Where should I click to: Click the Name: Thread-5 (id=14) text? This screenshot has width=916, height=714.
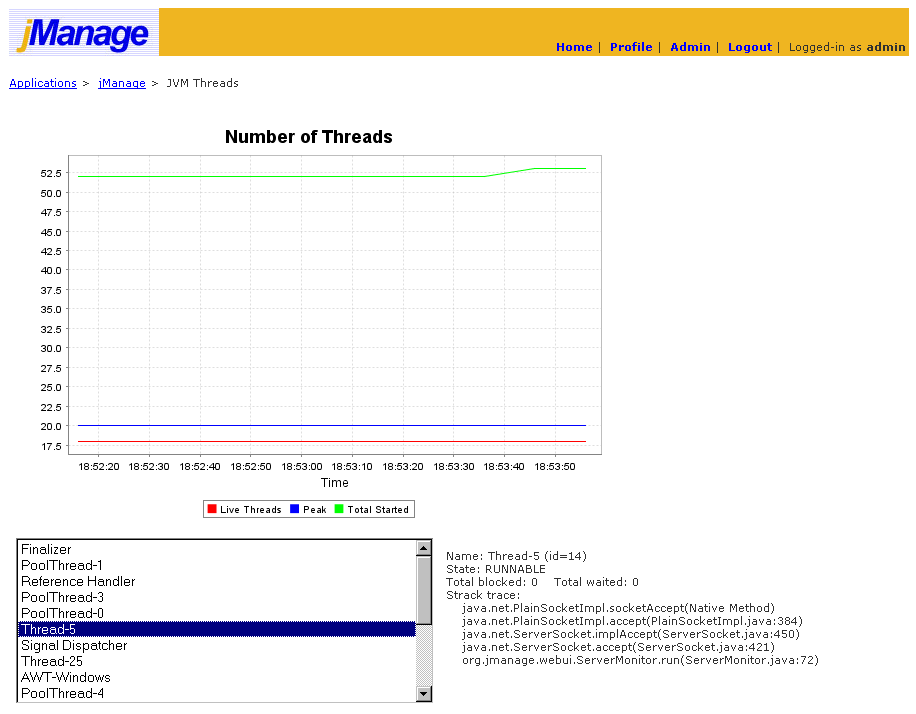[516, 556]
